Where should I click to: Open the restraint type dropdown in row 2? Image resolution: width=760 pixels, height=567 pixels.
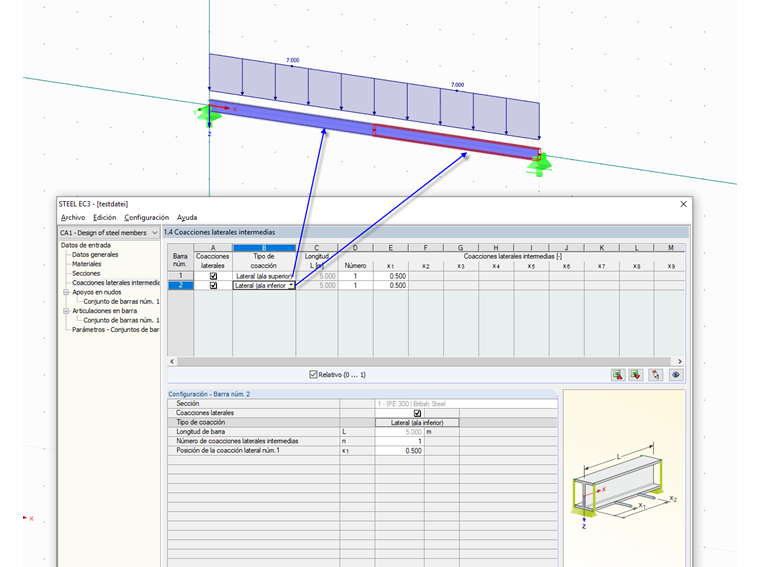[x=291, y=285]
